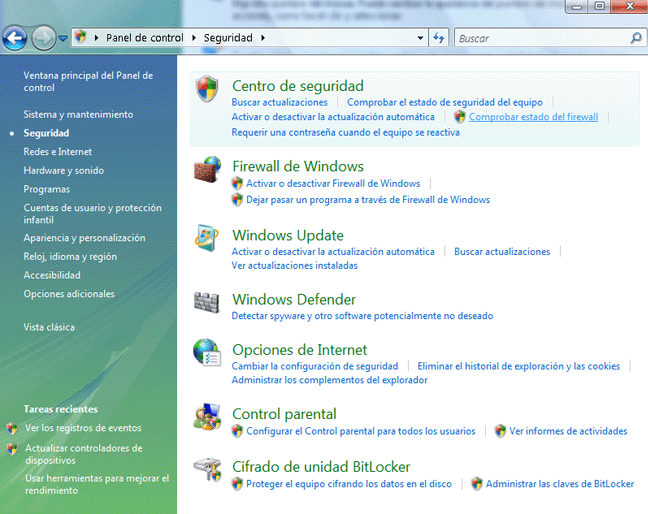The width and height of the screenshot is (648, 514).
Task: Select Panel de control in the breadcrumb
Action: 145,38
